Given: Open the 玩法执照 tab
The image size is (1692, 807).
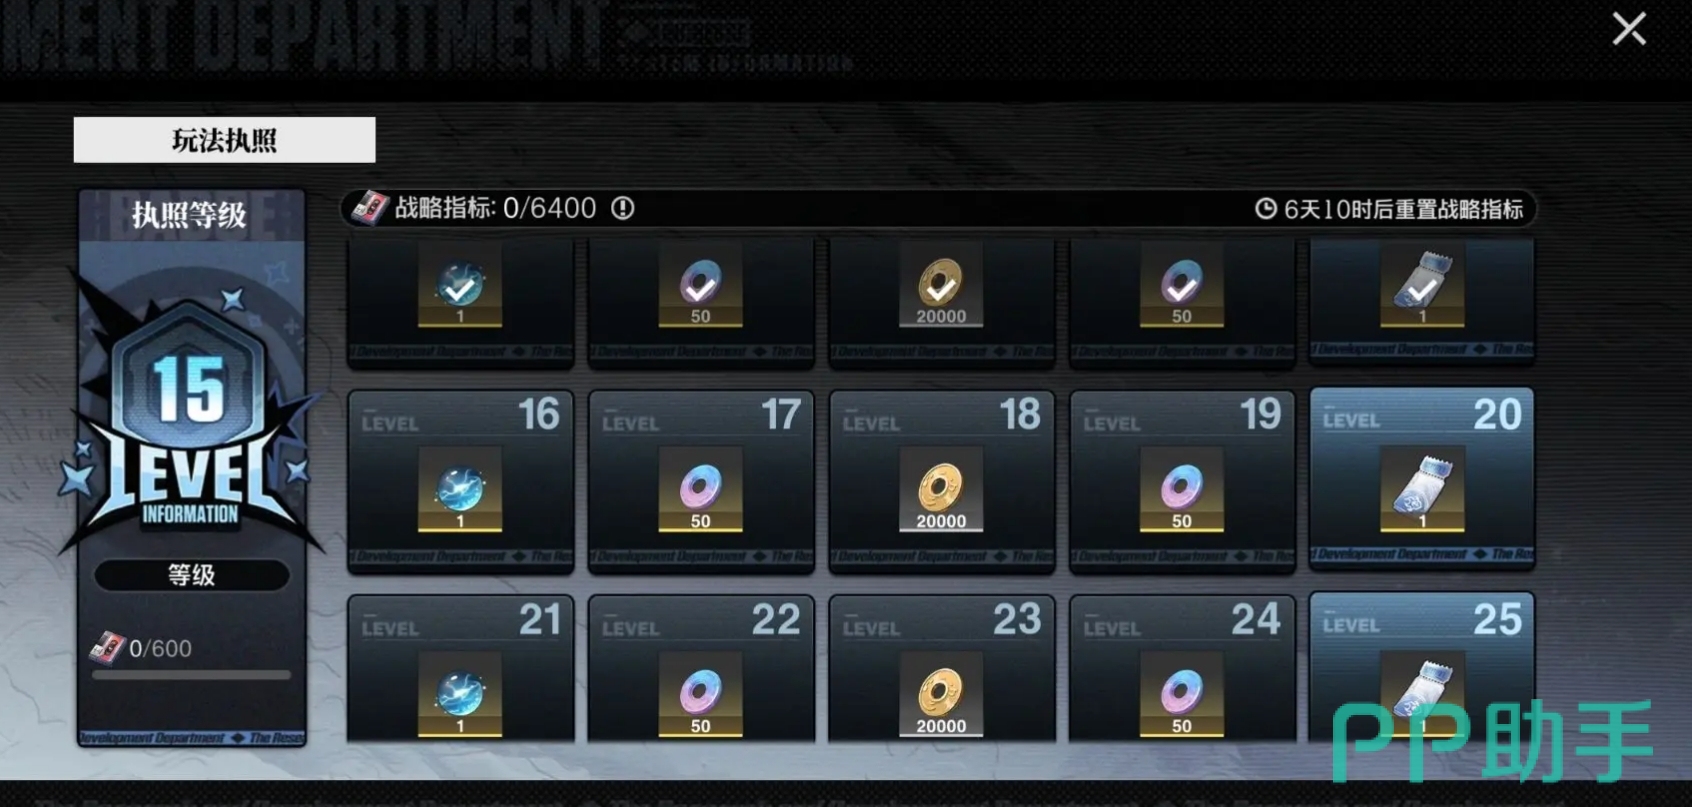Looking at the screenshot, I should [x=224, y=140].
